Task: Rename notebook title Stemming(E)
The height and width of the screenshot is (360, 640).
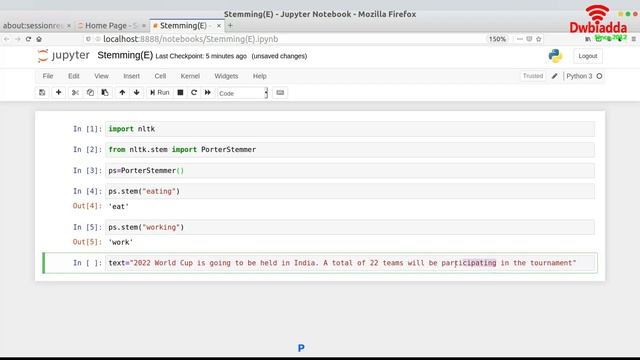Action: point(125,56)
